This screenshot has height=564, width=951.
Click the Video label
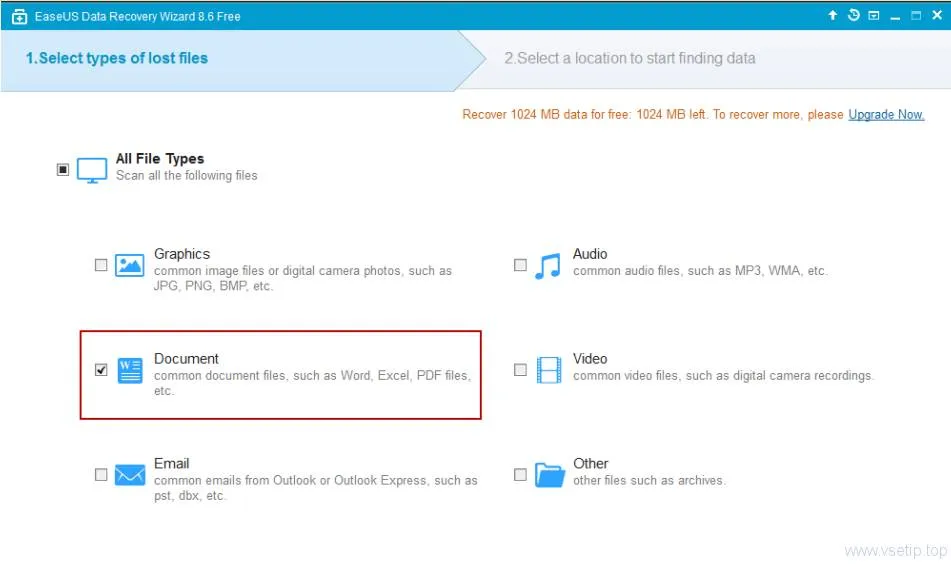(x=590, y=359)
